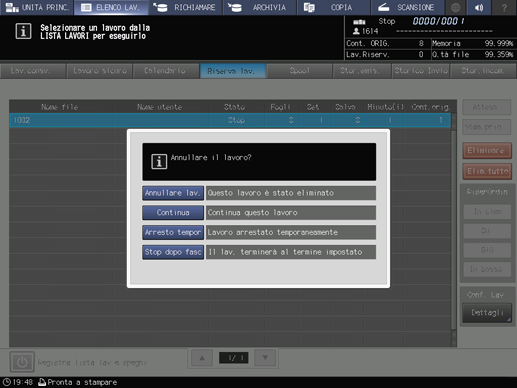The height and width of the screenshot is (388, 517).
Task: Click text 'Questo lavoro è stato eliminato'
Action: click(x=271, y=193)
